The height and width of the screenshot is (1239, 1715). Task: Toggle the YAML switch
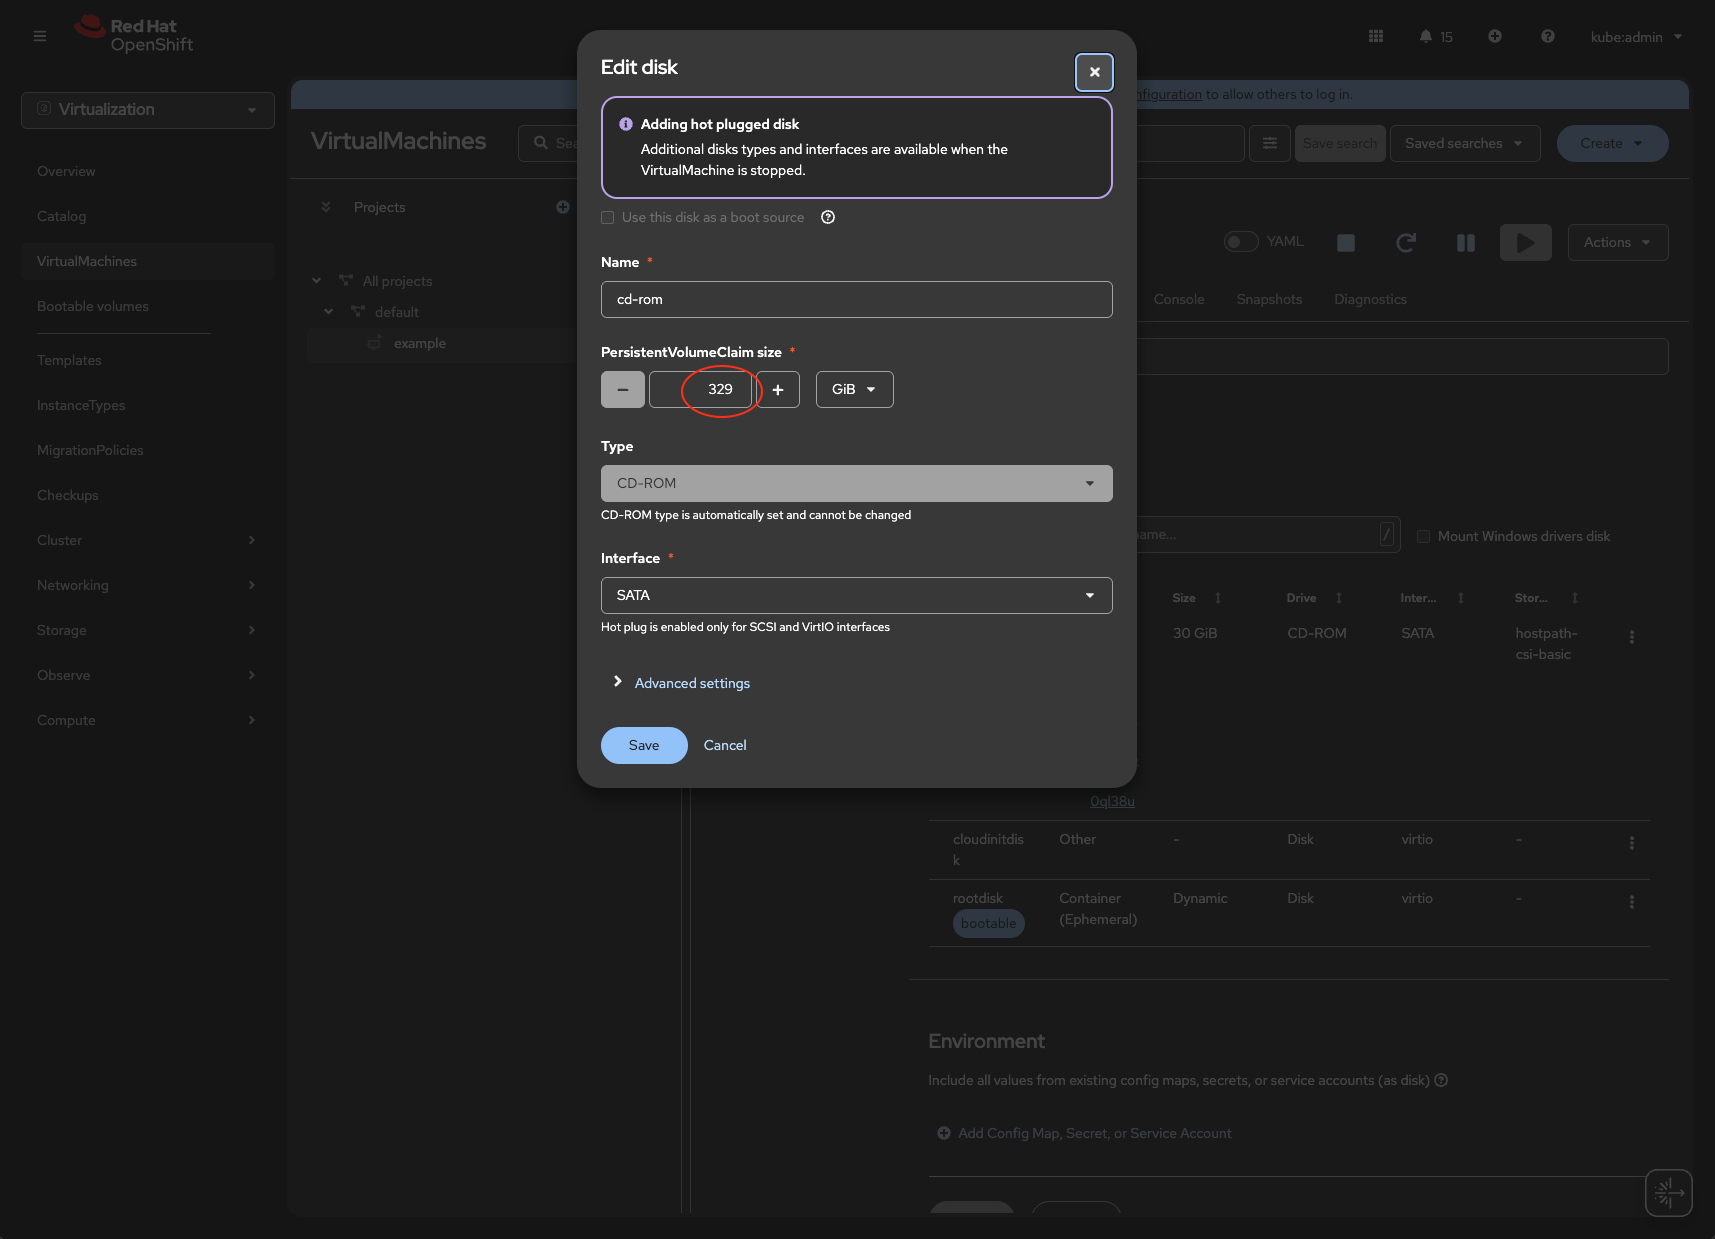click(1241, 242)
